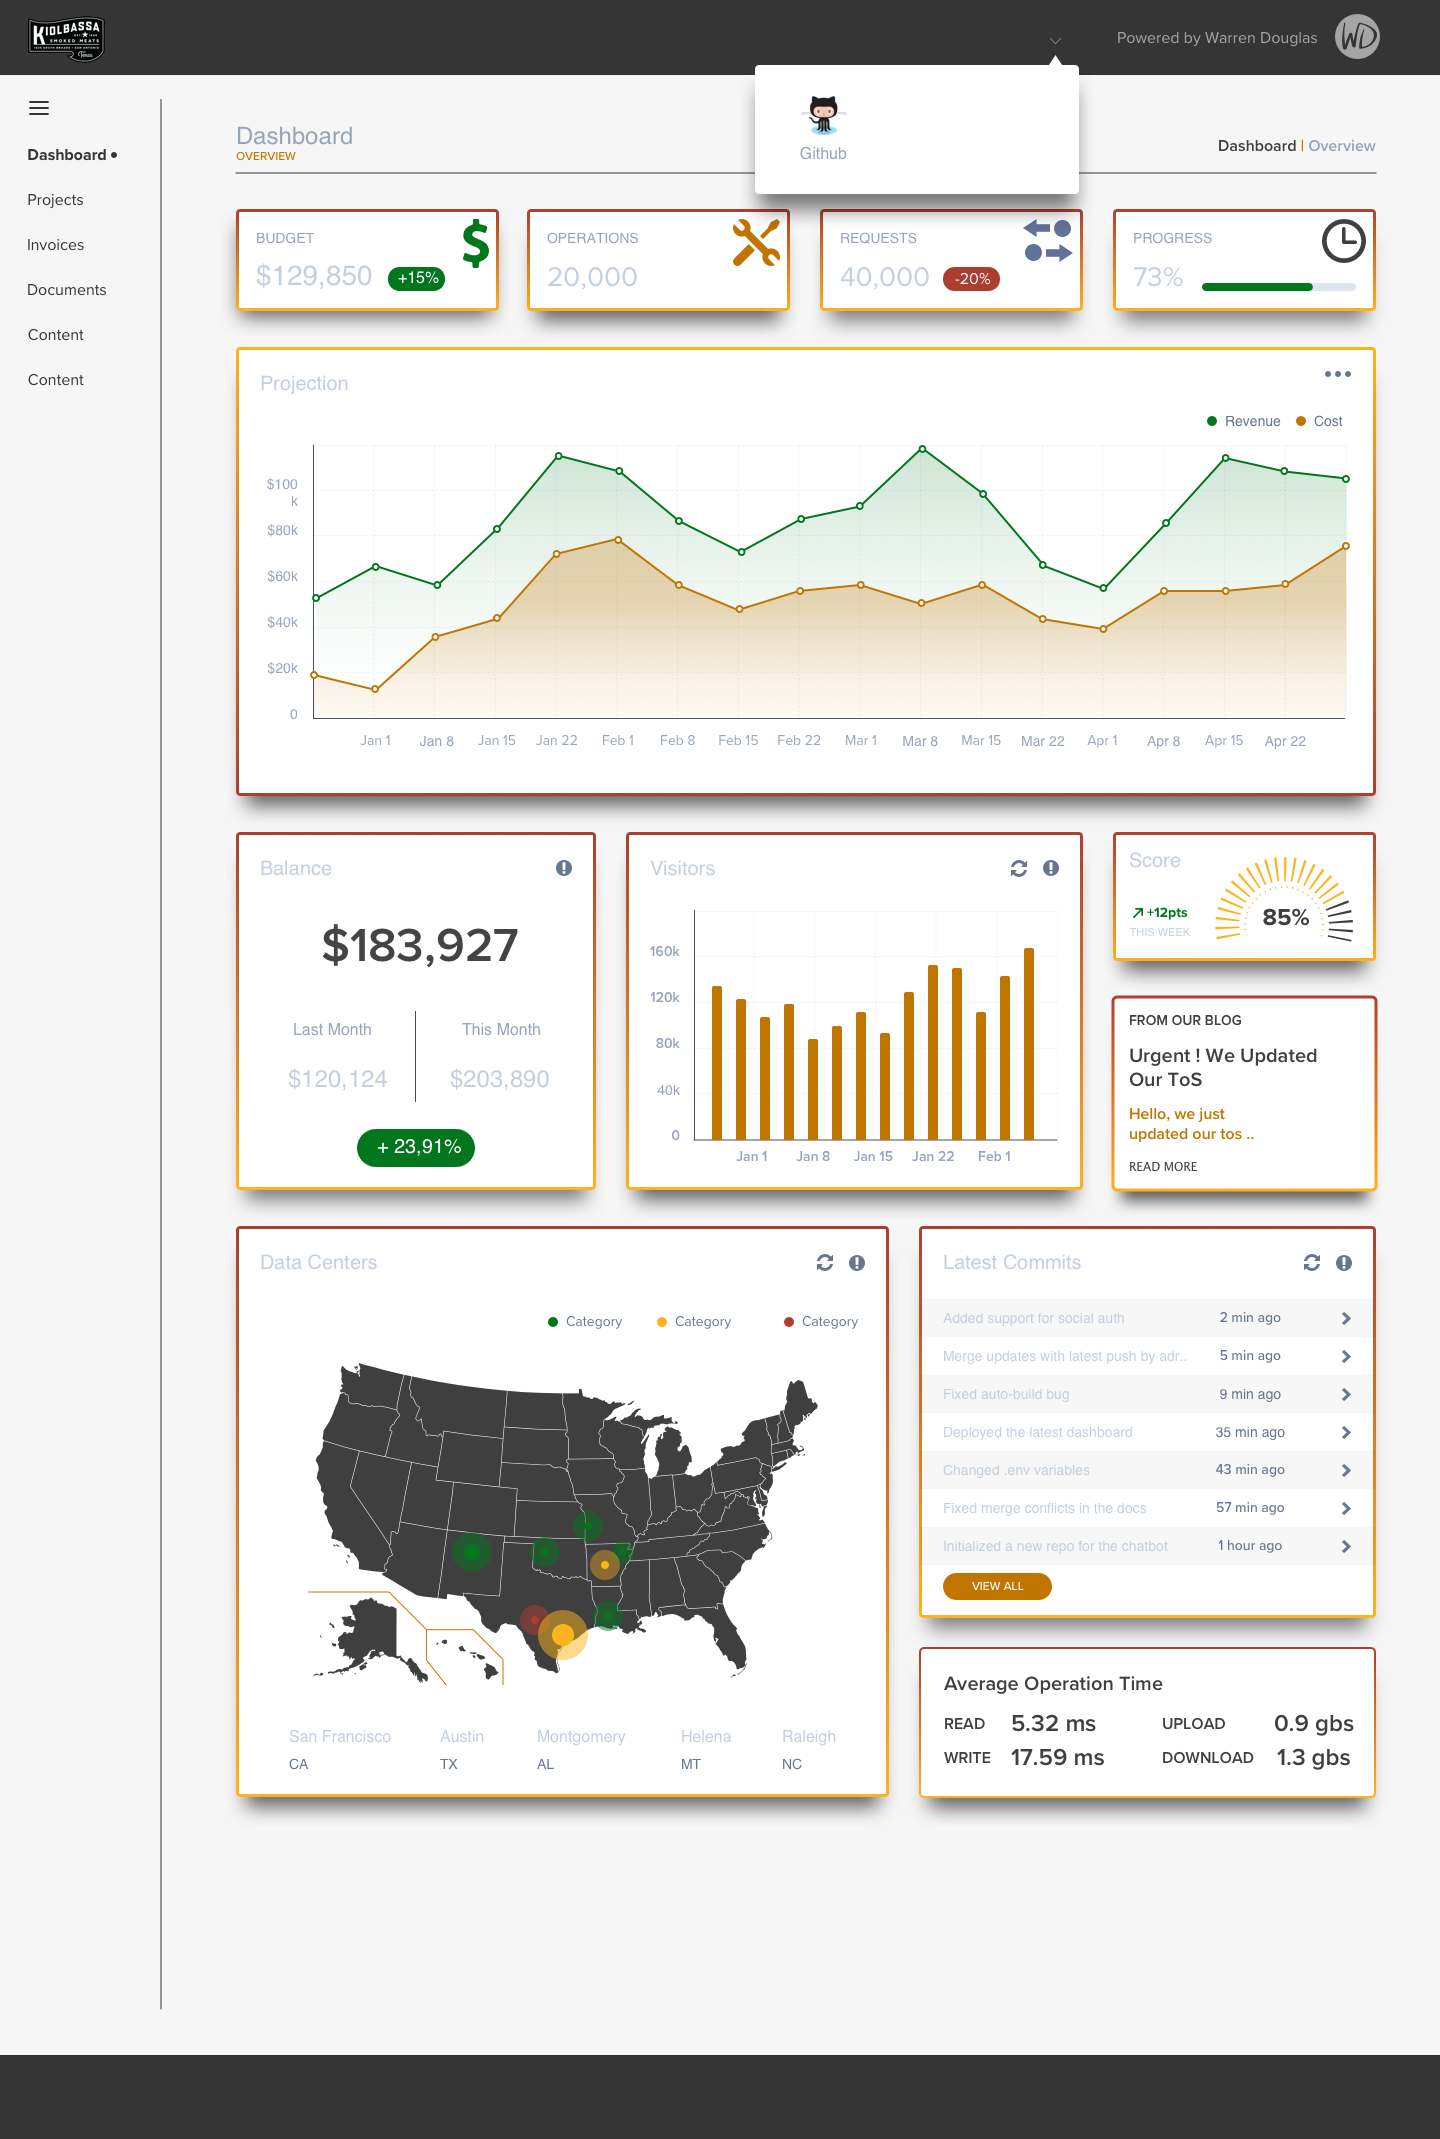Expand the 'Fixed auto-build bug' commit
1440x2139 pixels.
1346,1394
